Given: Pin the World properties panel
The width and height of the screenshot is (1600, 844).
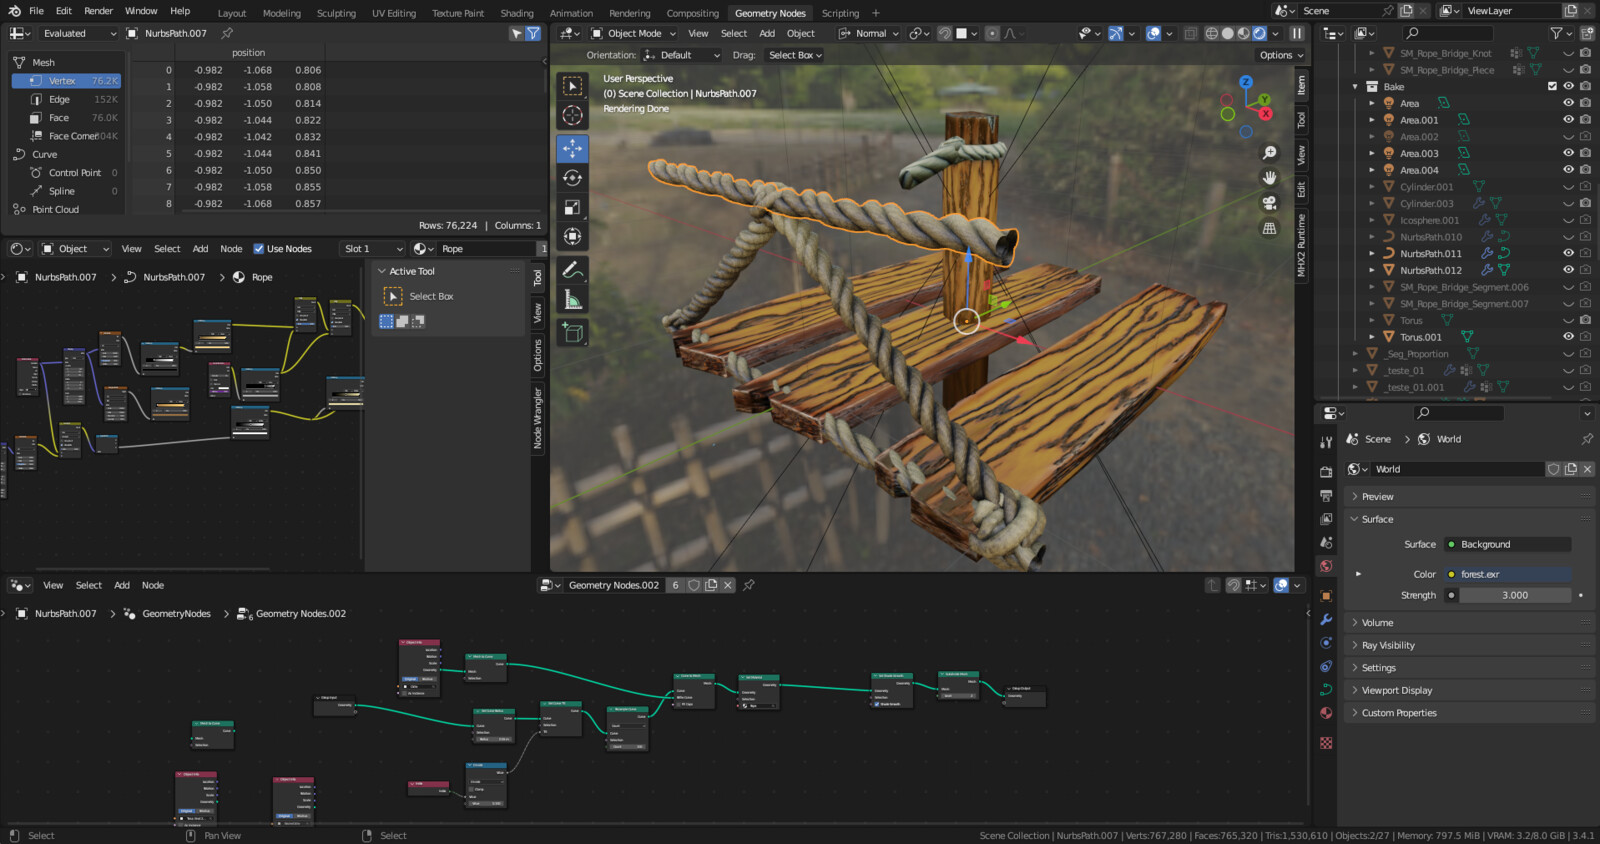Looking at the screenshot, I should pyautogui.click(x=1587, y=439).
